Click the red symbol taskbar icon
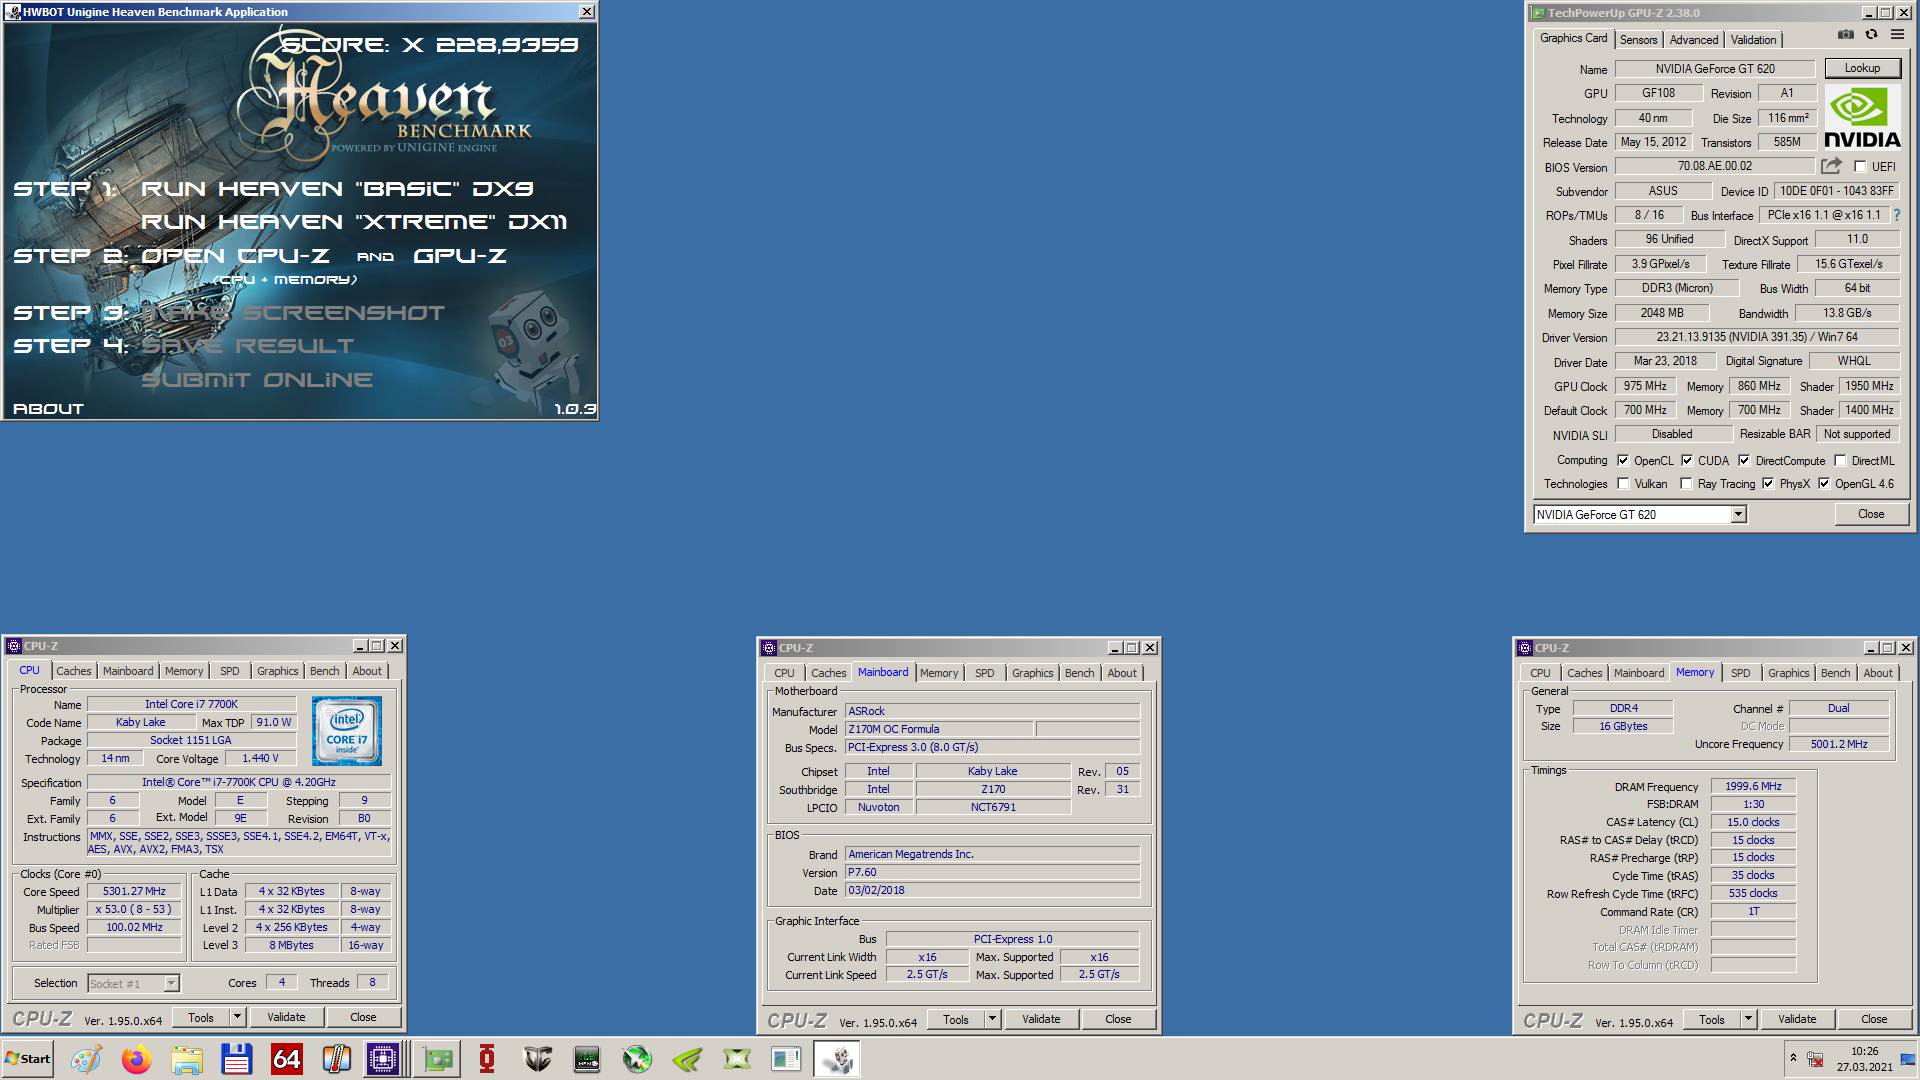The width and height of the screenshot is (1920, 1080). [487, 1059]
